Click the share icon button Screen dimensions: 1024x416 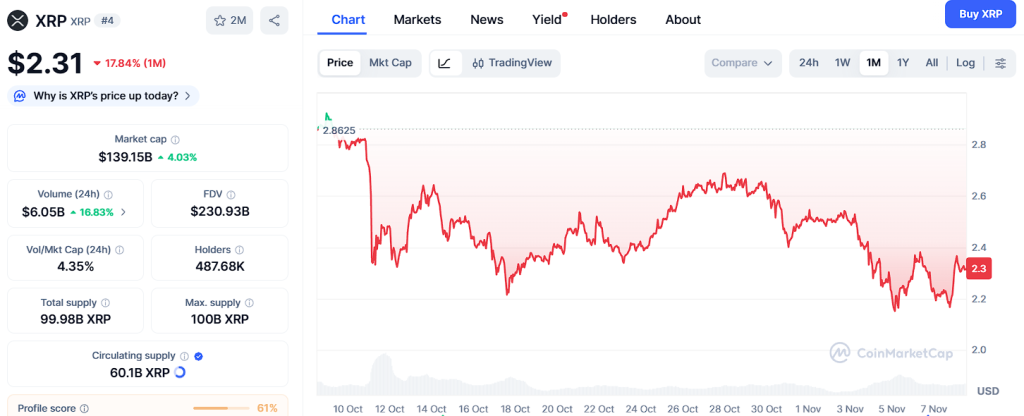click(274, 20)
